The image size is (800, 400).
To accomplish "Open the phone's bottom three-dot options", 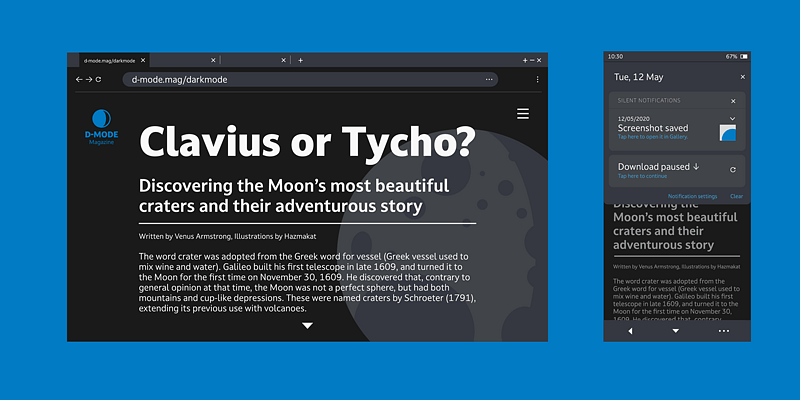I will coord(724,330).
